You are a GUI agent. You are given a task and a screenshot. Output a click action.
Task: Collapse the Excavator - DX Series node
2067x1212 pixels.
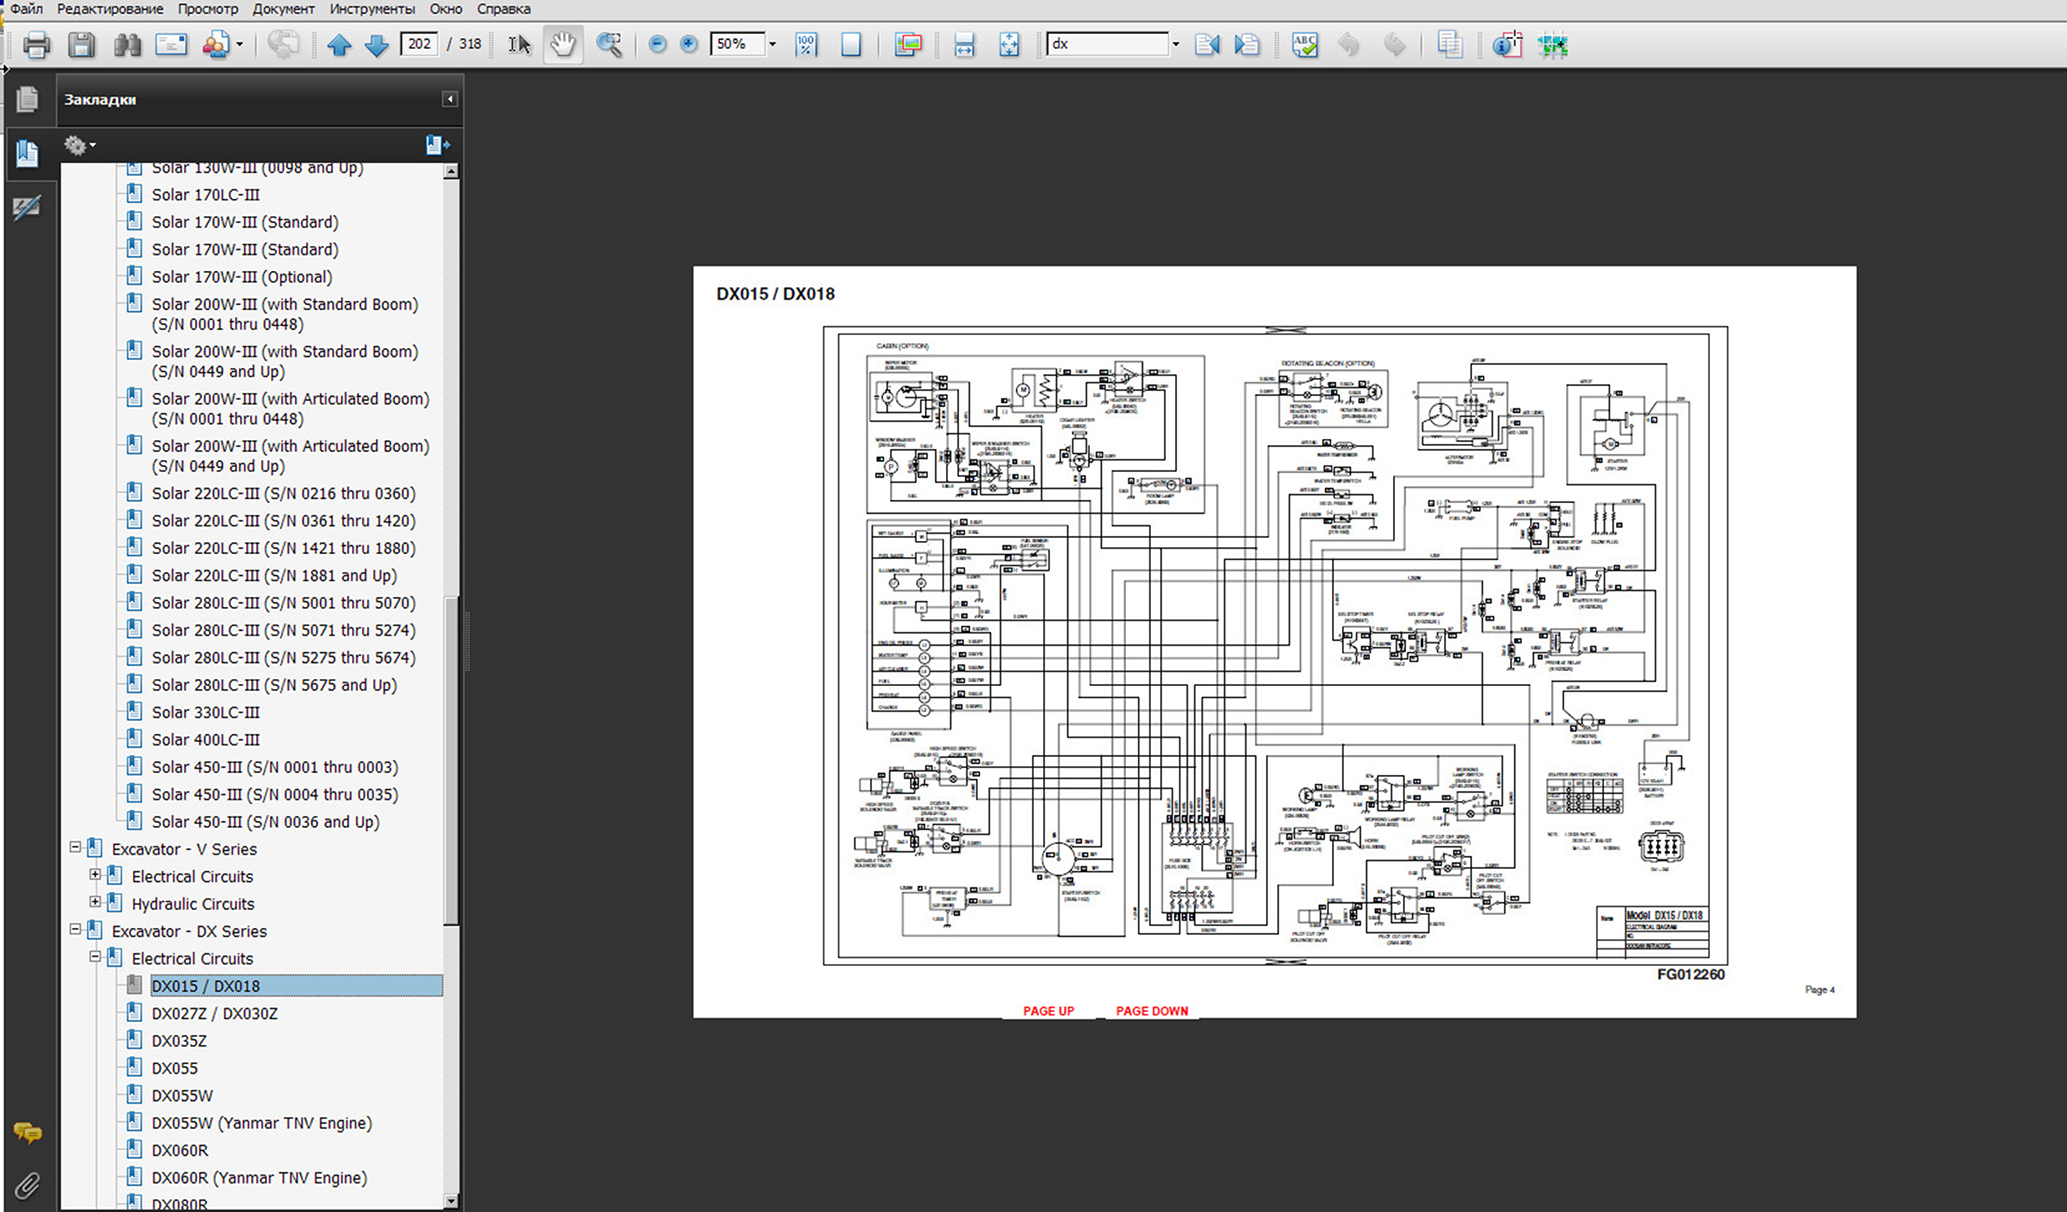click(x=75, y=930)
